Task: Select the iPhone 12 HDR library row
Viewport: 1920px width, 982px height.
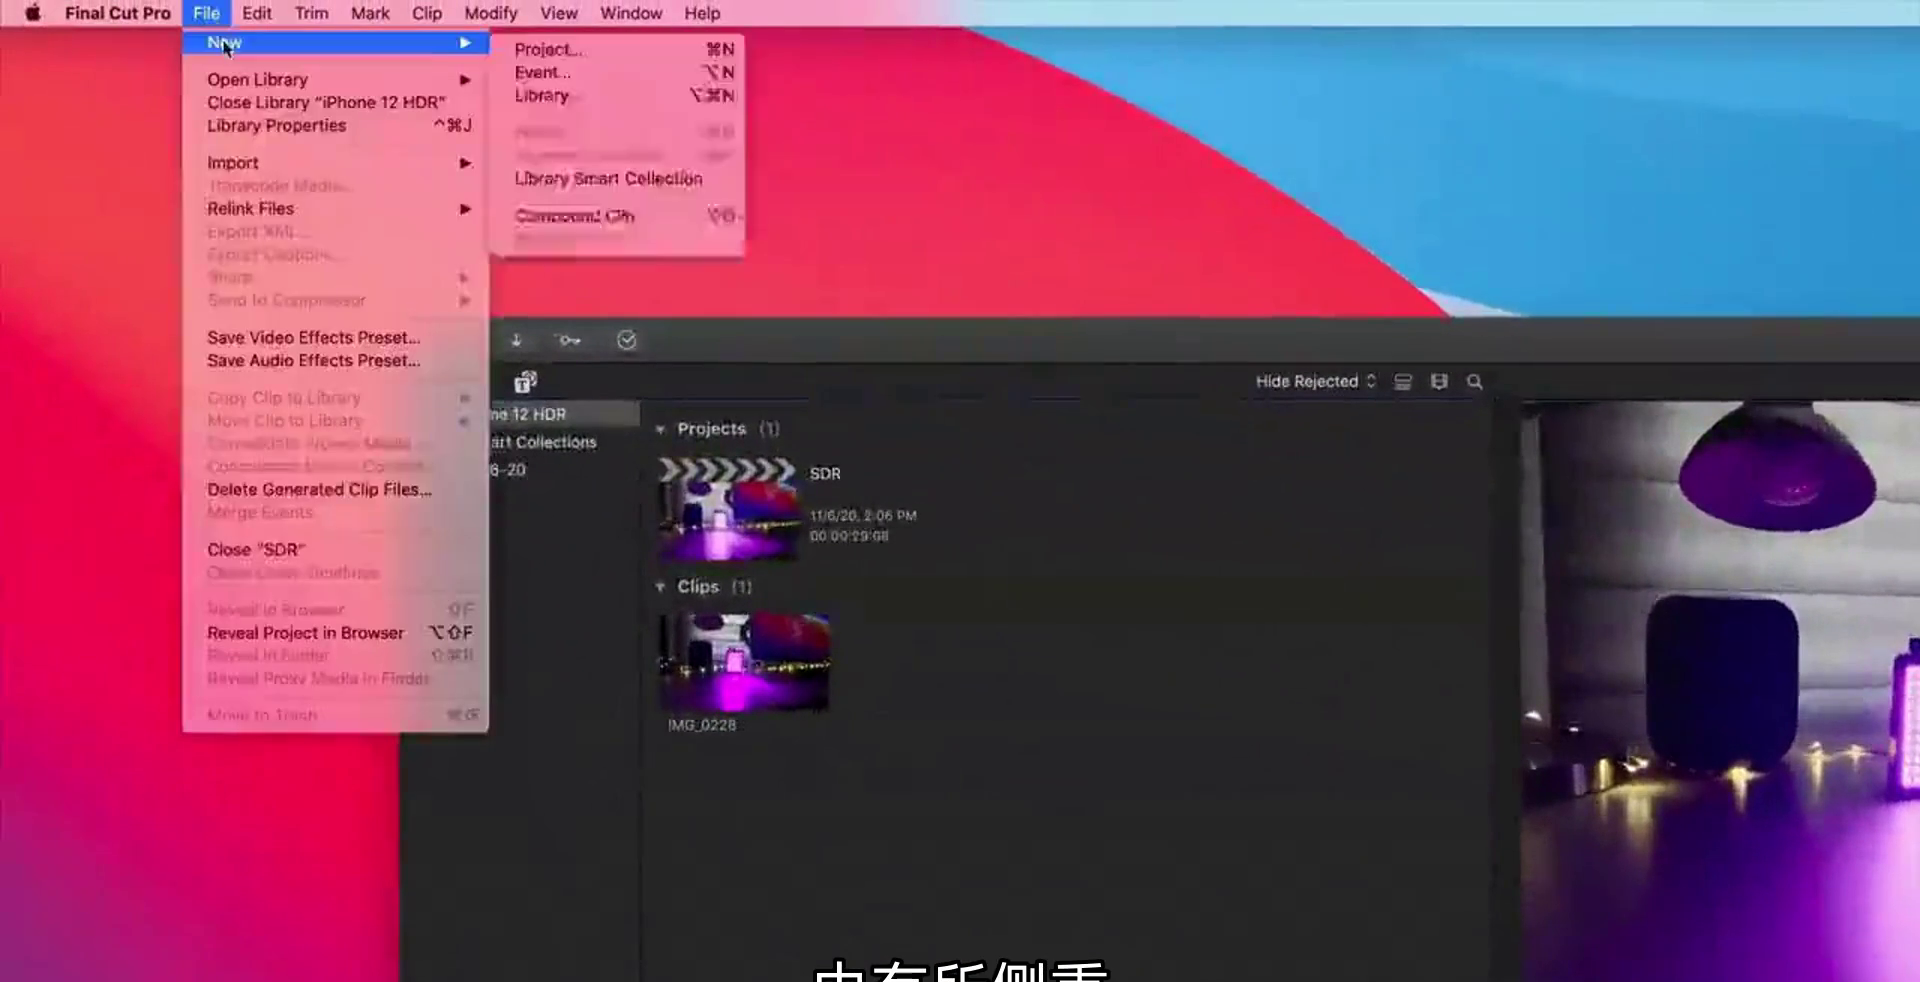Action: point(564,414)
